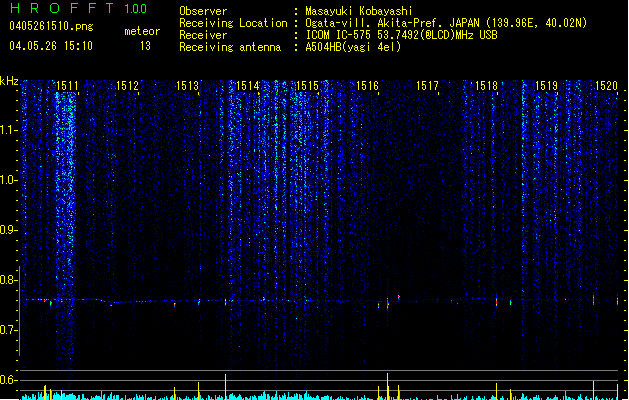Viewport: 629px width, 400px height.
Task: Click the 1512 time marker
Action: (127, 85)
